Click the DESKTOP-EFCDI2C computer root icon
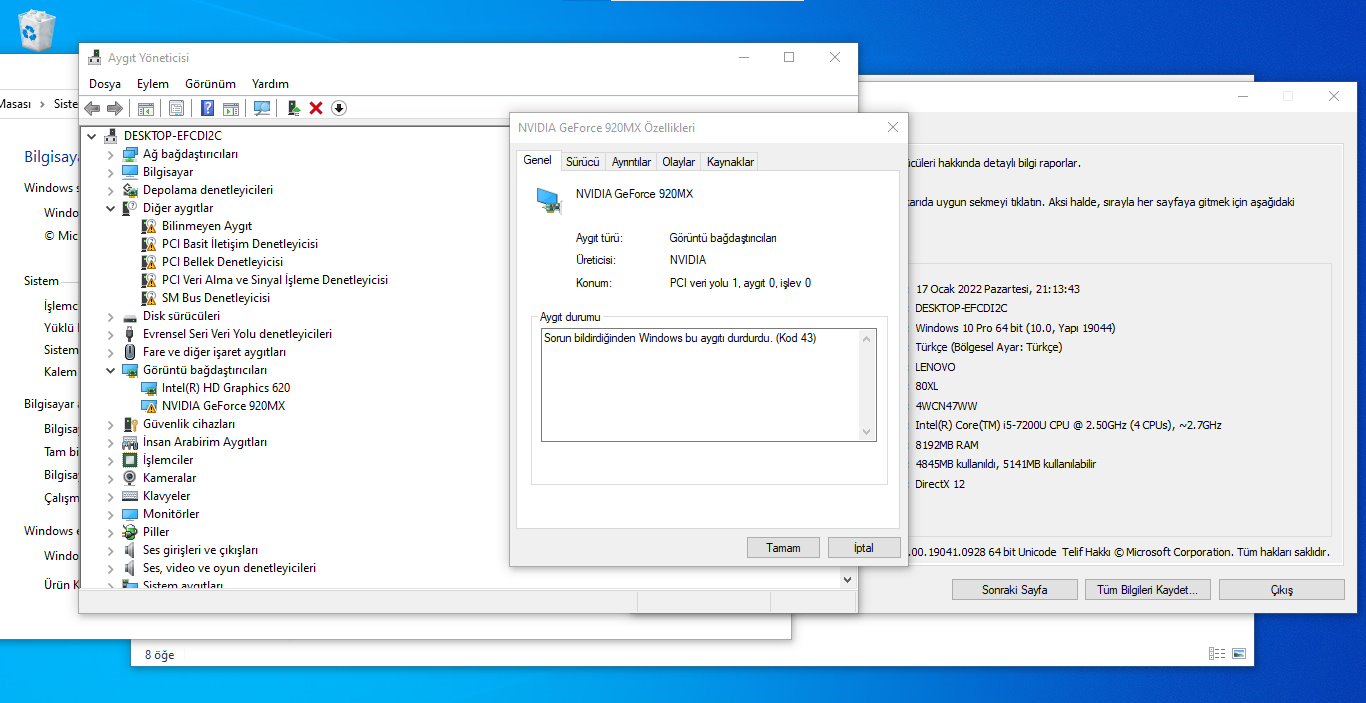Viewport: 1366px width, 703px height. point(110,136)
